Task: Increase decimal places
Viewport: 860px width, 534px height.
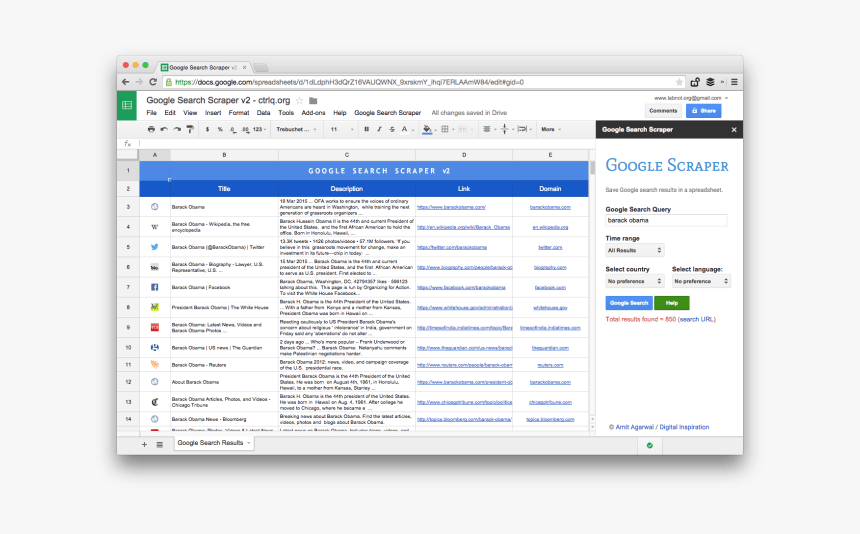Action: click(245, 129)
